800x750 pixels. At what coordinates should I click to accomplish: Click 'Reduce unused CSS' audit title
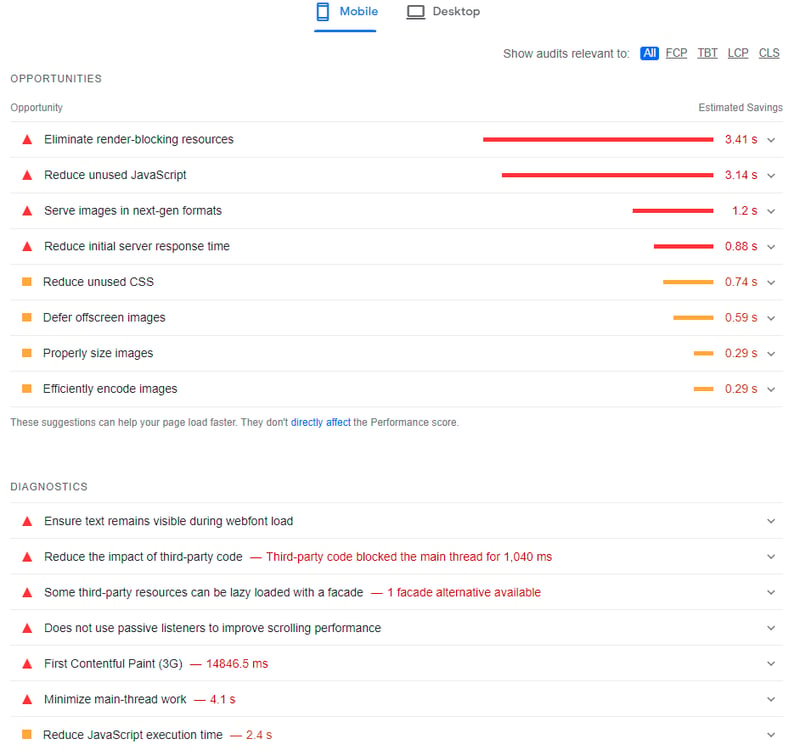(98, 282)
